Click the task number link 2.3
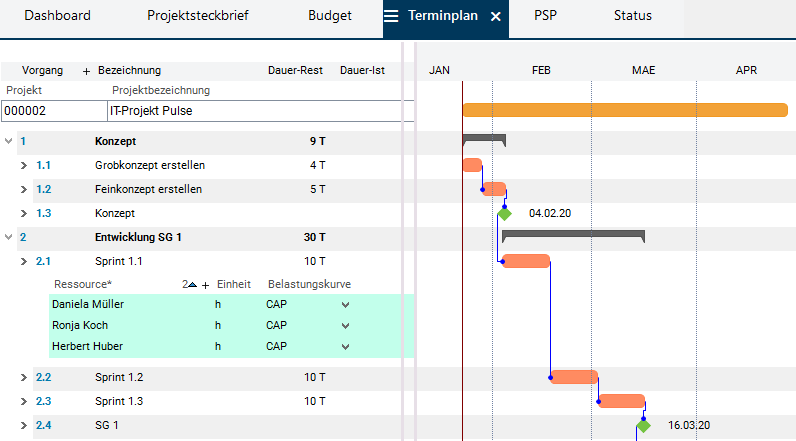This screenshot has height=441, width=796. click(43, 402)
